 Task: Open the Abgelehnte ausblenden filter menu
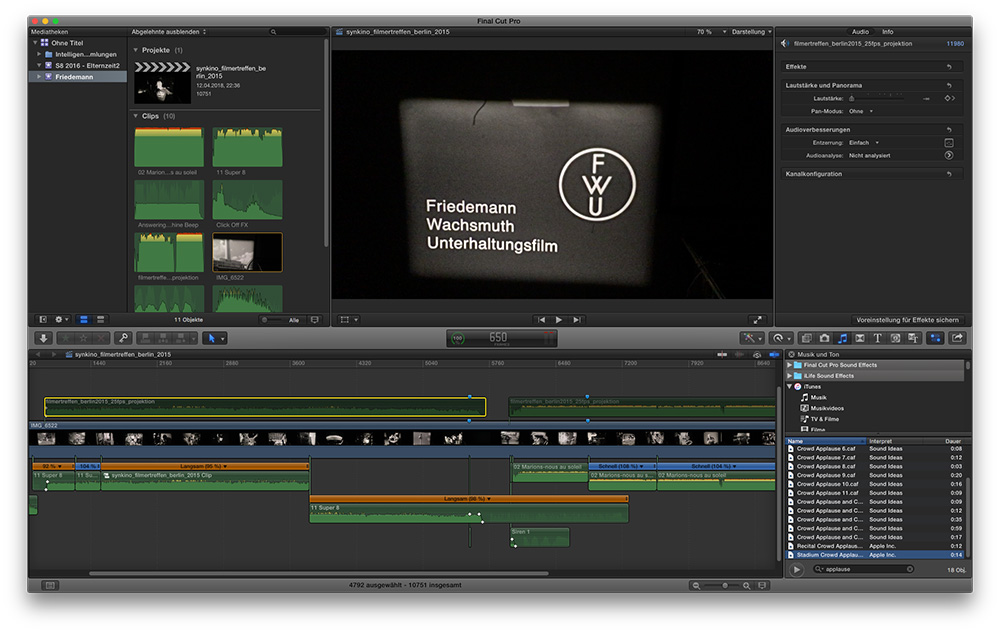[x=168, y=31]
